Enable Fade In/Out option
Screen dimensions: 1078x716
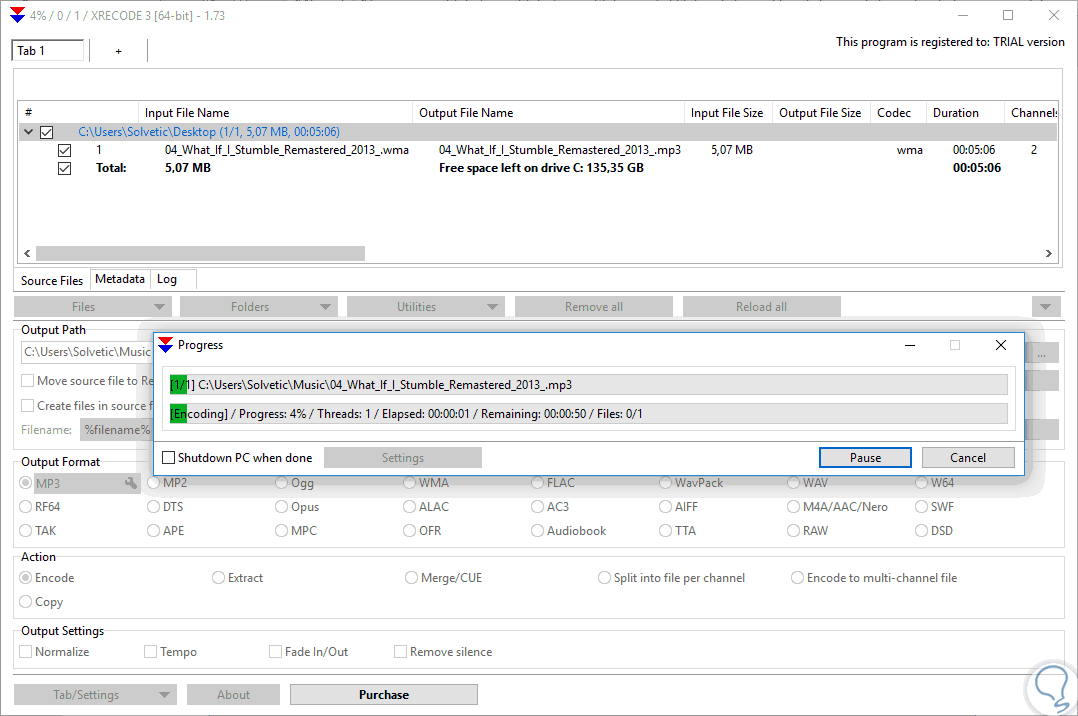275,651
